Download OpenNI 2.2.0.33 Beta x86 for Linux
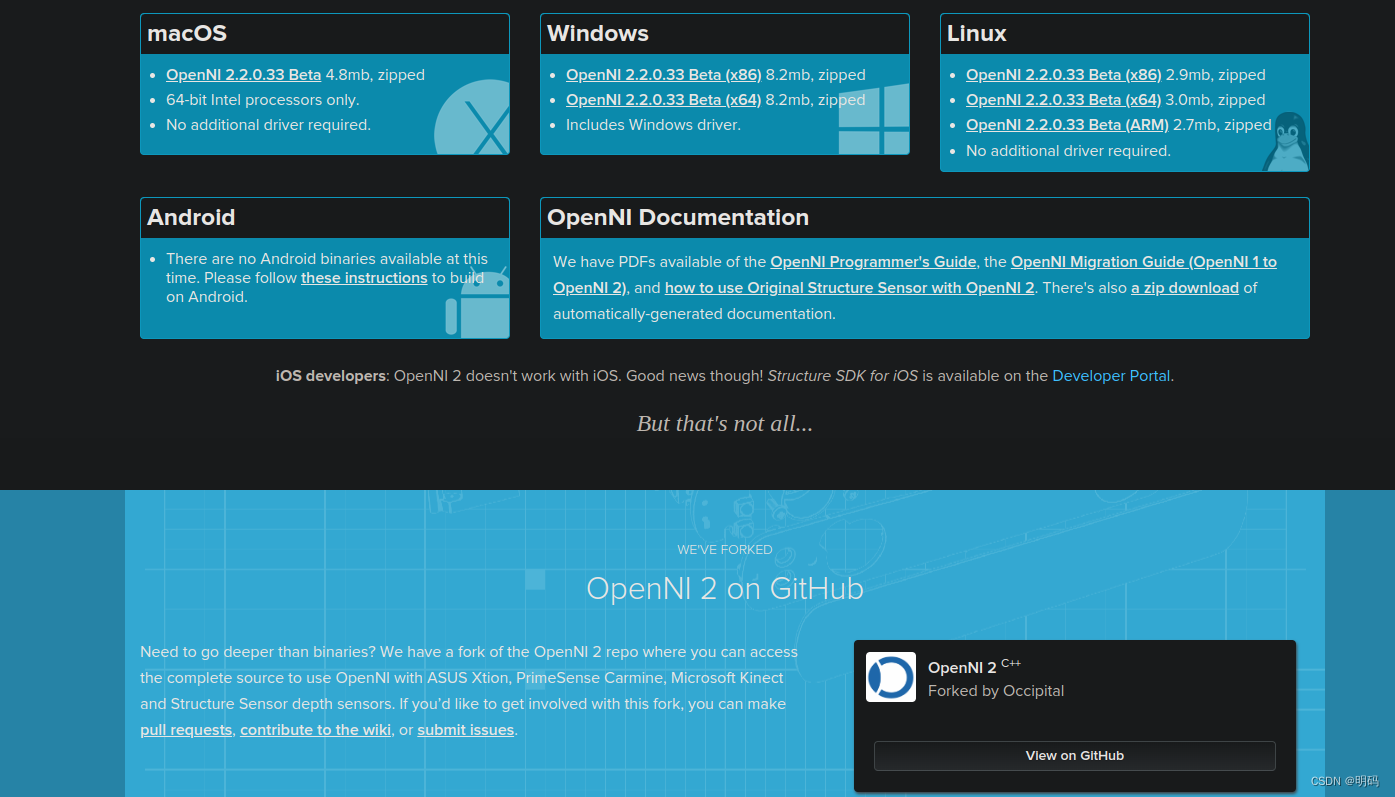The width and height of the screenshot is (1395, 797). click(1063, 74)
